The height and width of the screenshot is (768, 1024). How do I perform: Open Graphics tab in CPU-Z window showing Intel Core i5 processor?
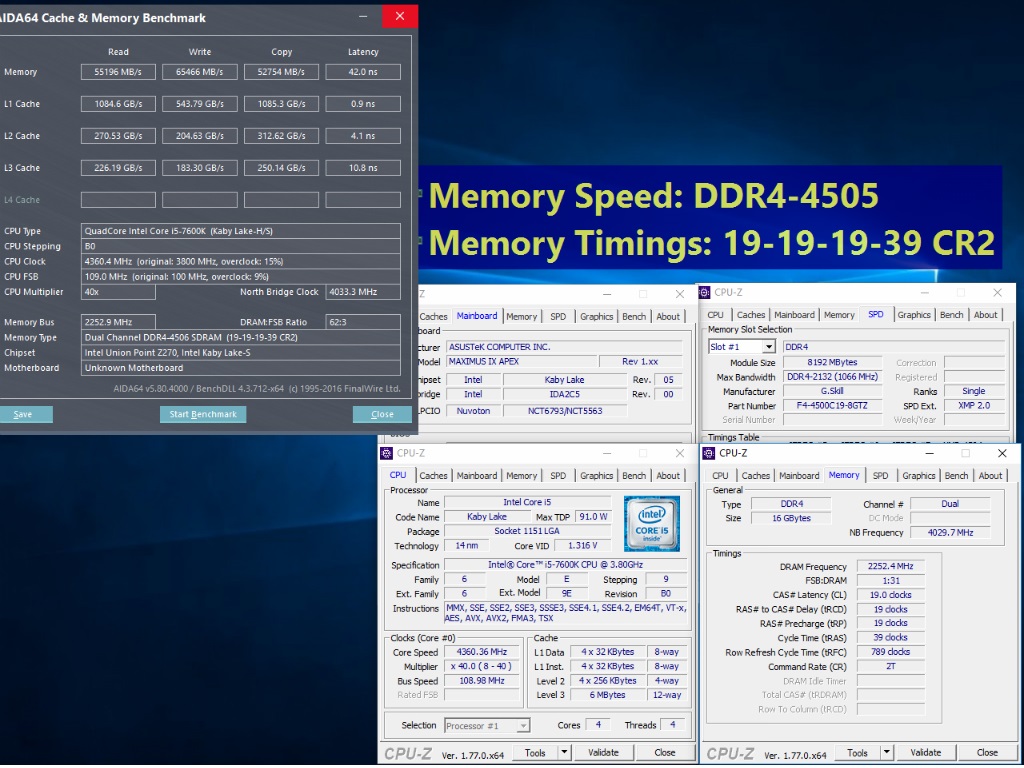click(x=596, y=475)
